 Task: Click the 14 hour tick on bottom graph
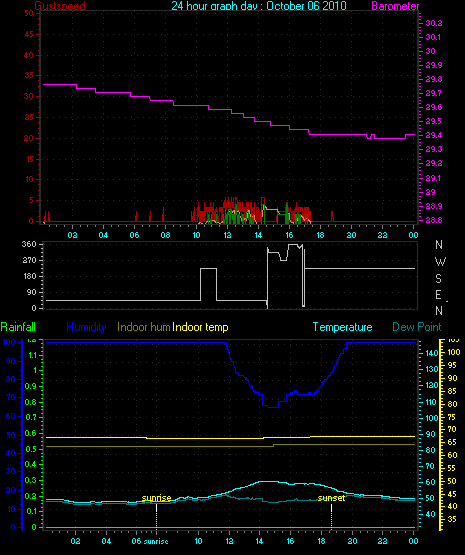click(x=259, y=541)
